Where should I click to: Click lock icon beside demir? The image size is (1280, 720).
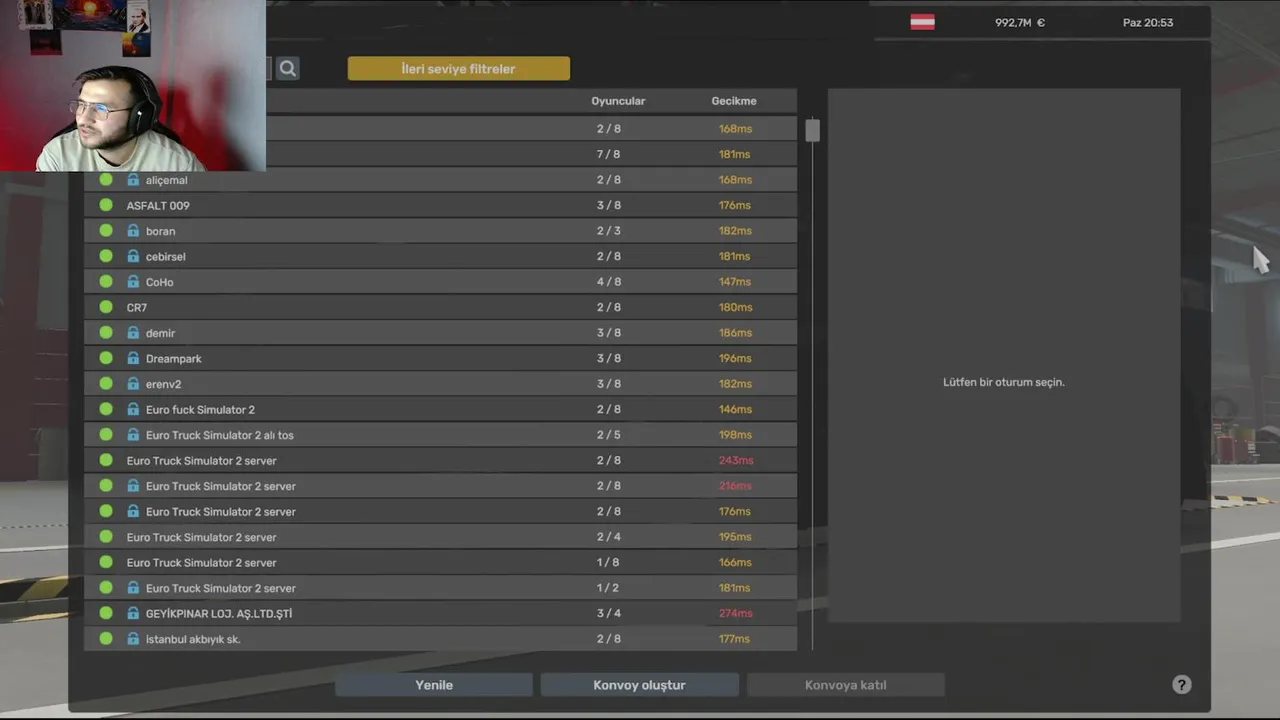[x=133, y=333]
